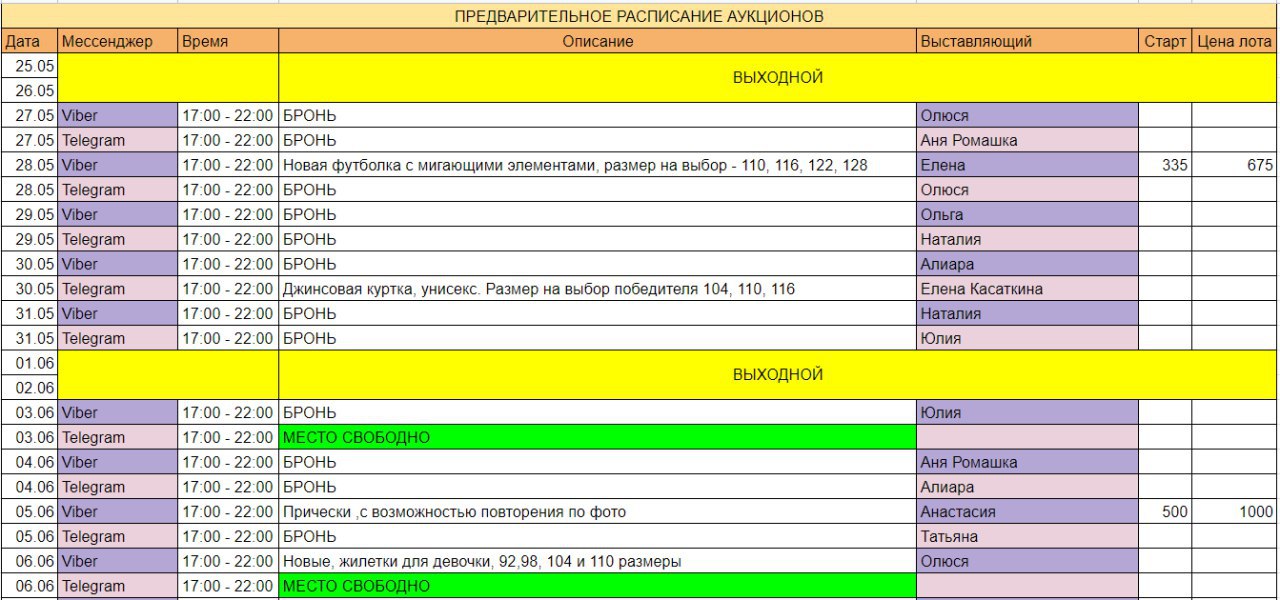Select the Новые, жилетки для девочки description cell
Screen dimensions: 1280x600
point(598,561)
